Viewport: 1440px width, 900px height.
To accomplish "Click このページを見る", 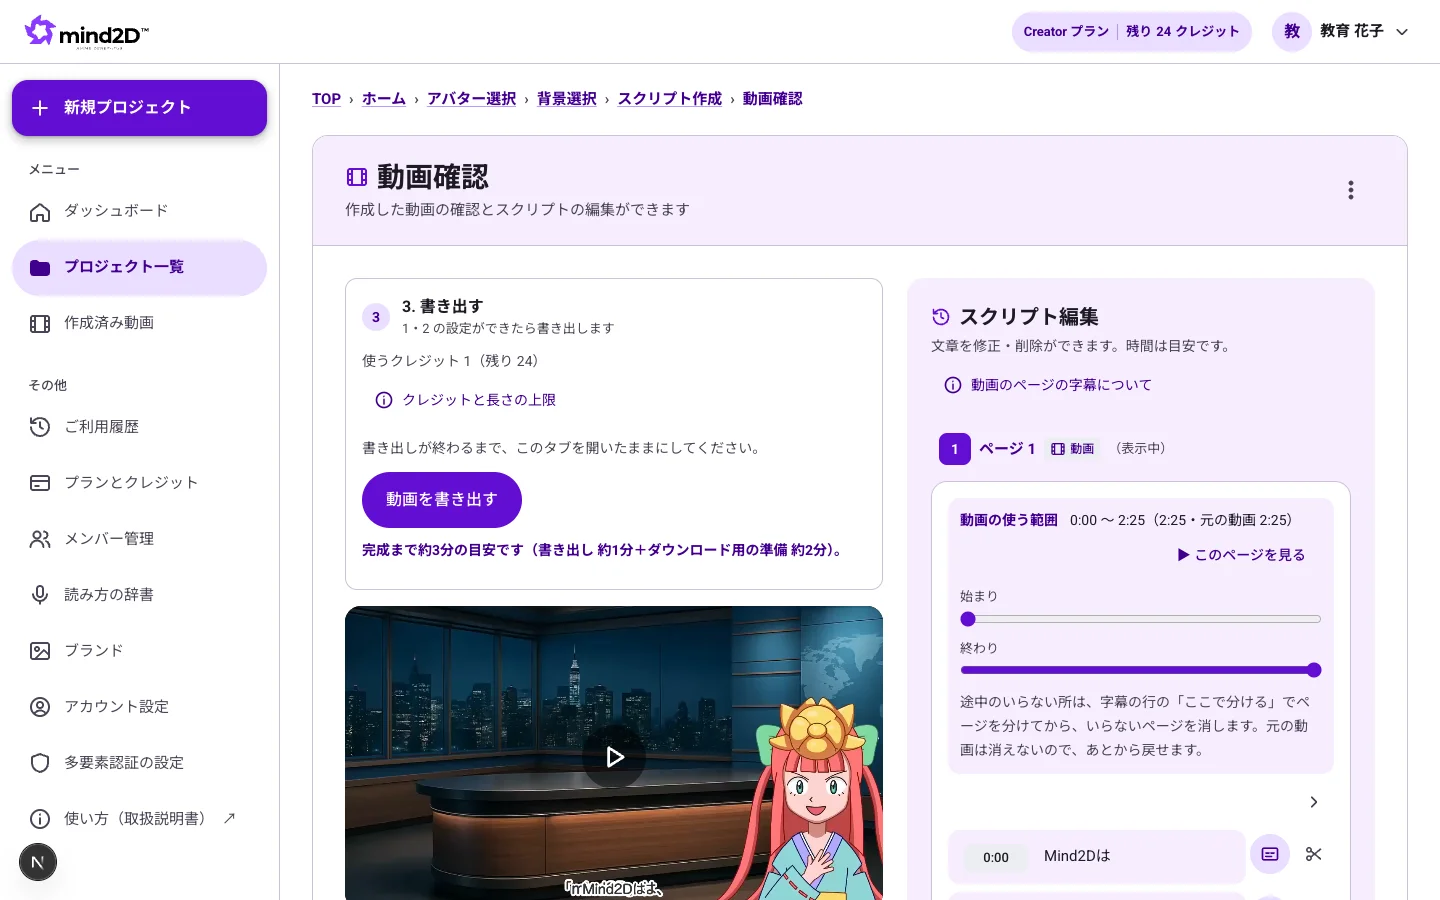I will point(1241,555).
